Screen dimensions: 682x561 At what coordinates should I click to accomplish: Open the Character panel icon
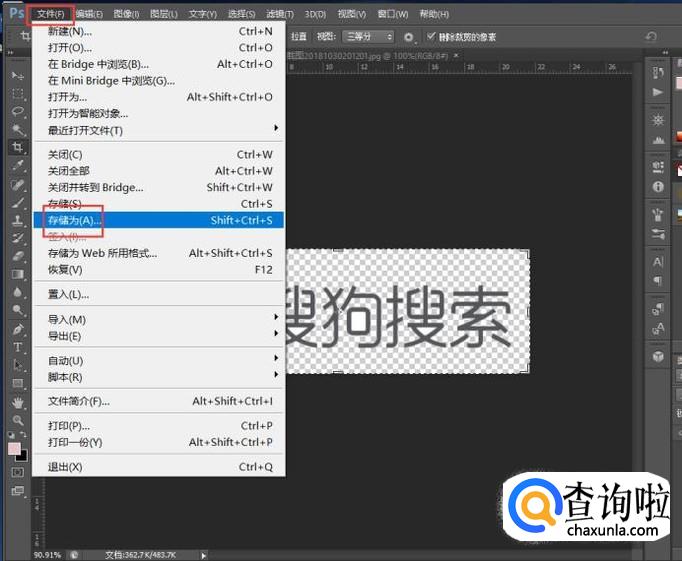pos(658,262)
